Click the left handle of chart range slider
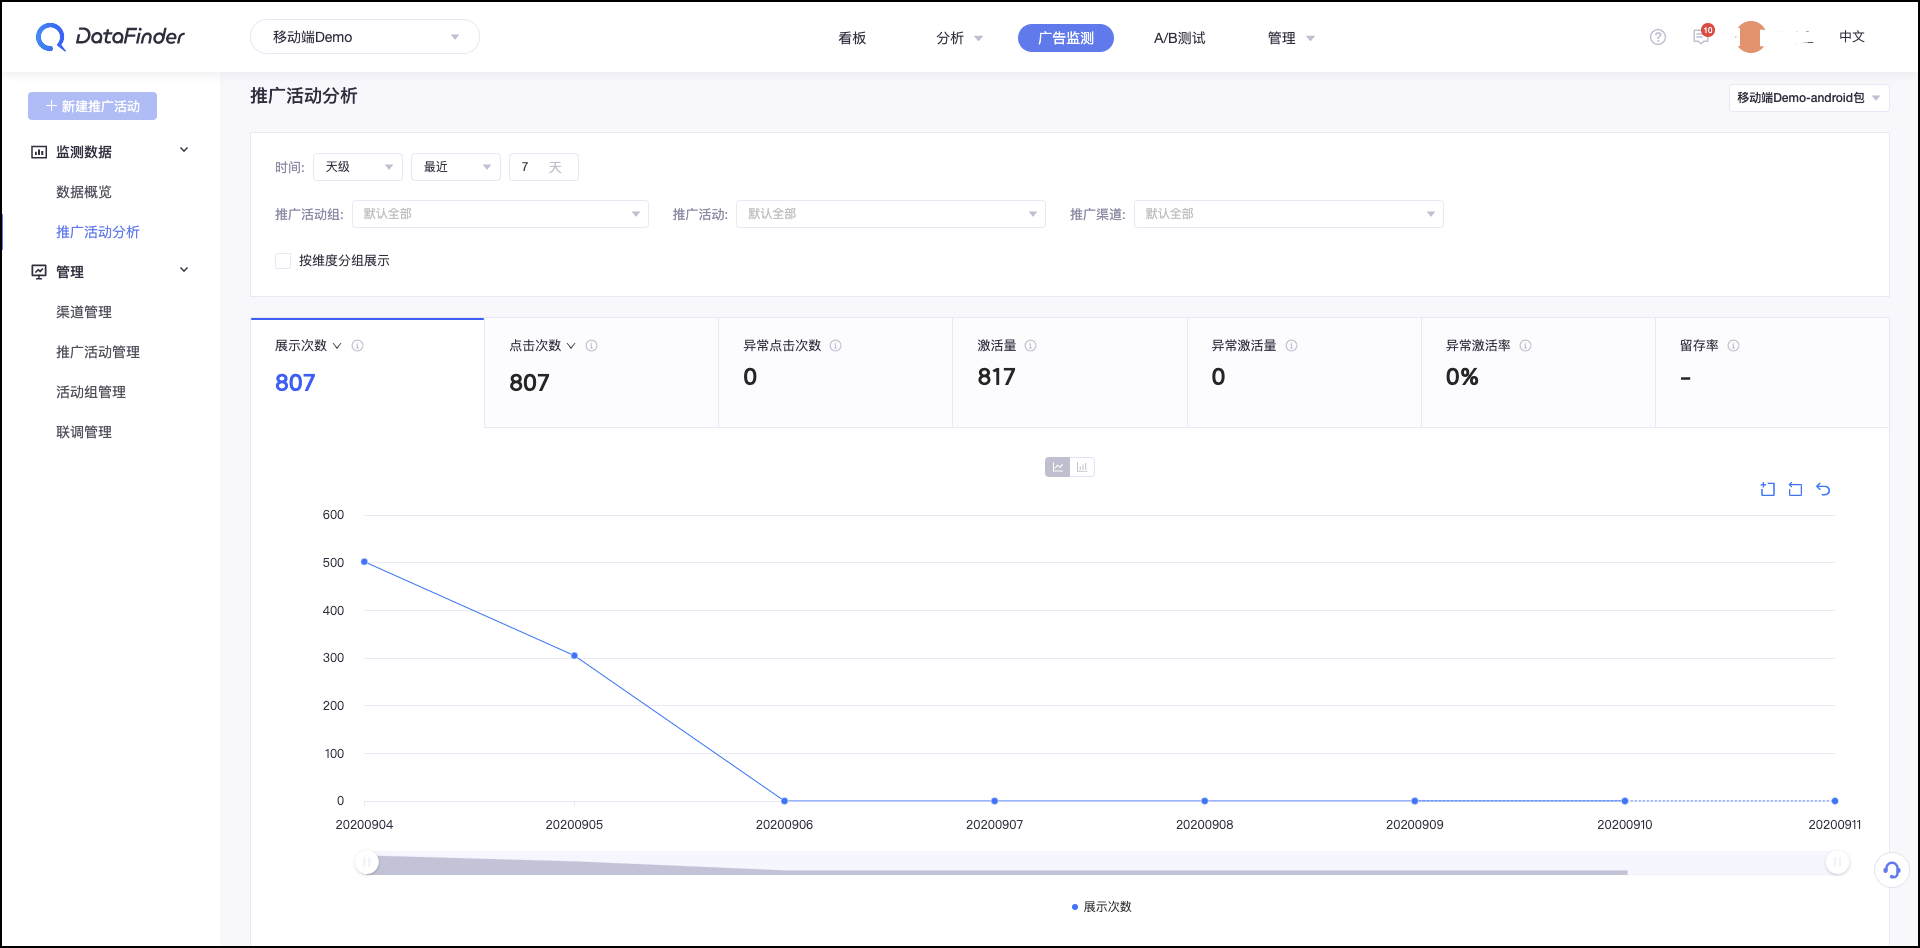This screenshot has height=948, width=1920. (367, 862)
